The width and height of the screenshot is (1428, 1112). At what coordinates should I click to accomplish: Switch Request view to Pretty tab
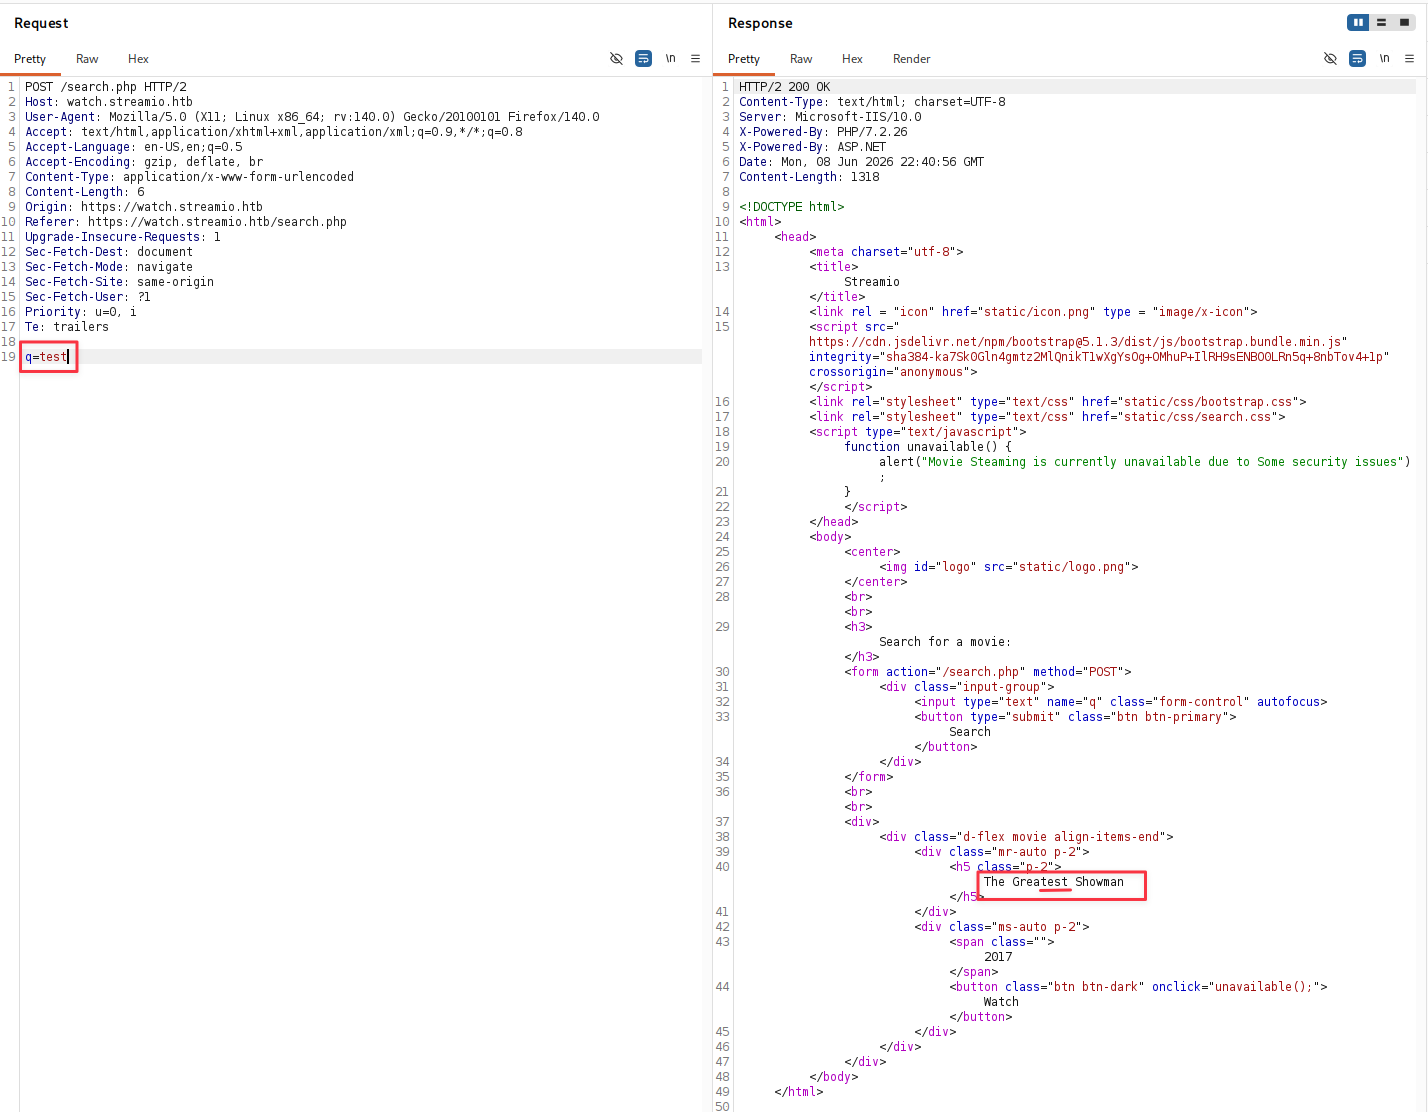[x=30, y=59]
